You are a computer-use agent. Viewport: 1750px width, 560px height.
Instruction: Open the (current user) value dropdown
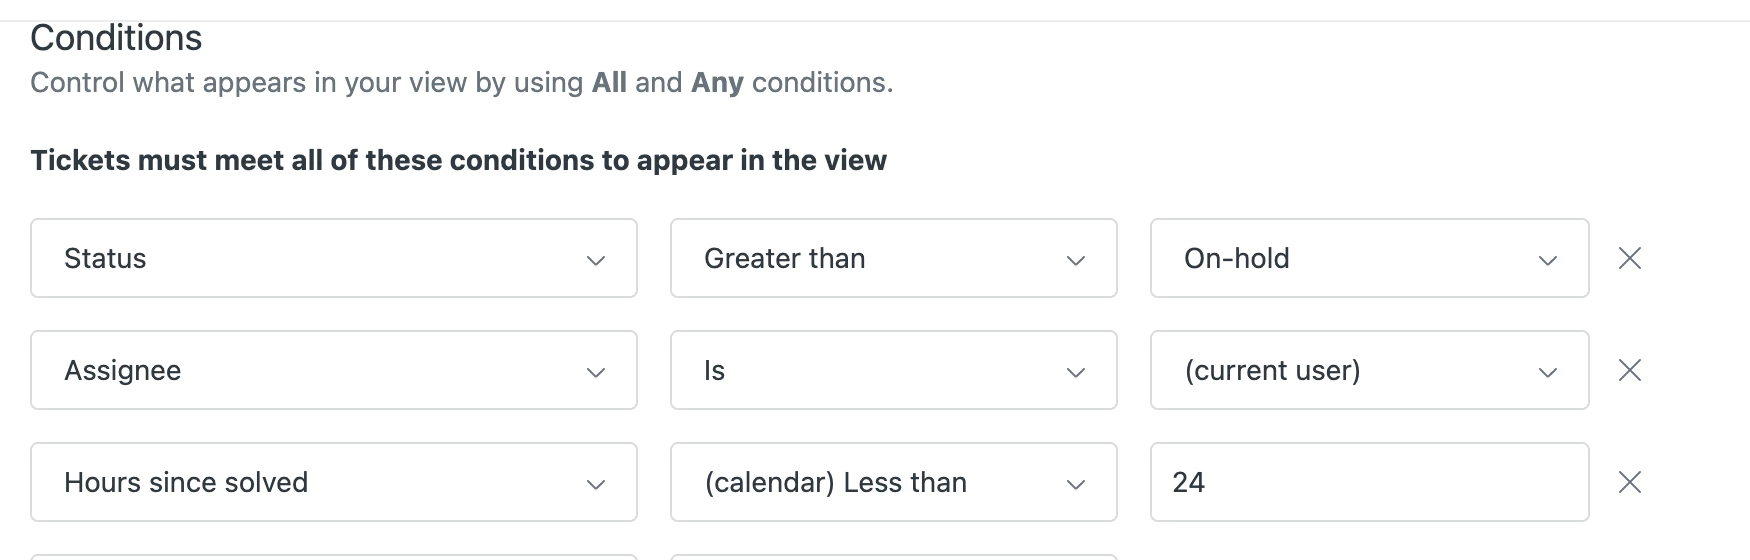[x=1369, y=370]
